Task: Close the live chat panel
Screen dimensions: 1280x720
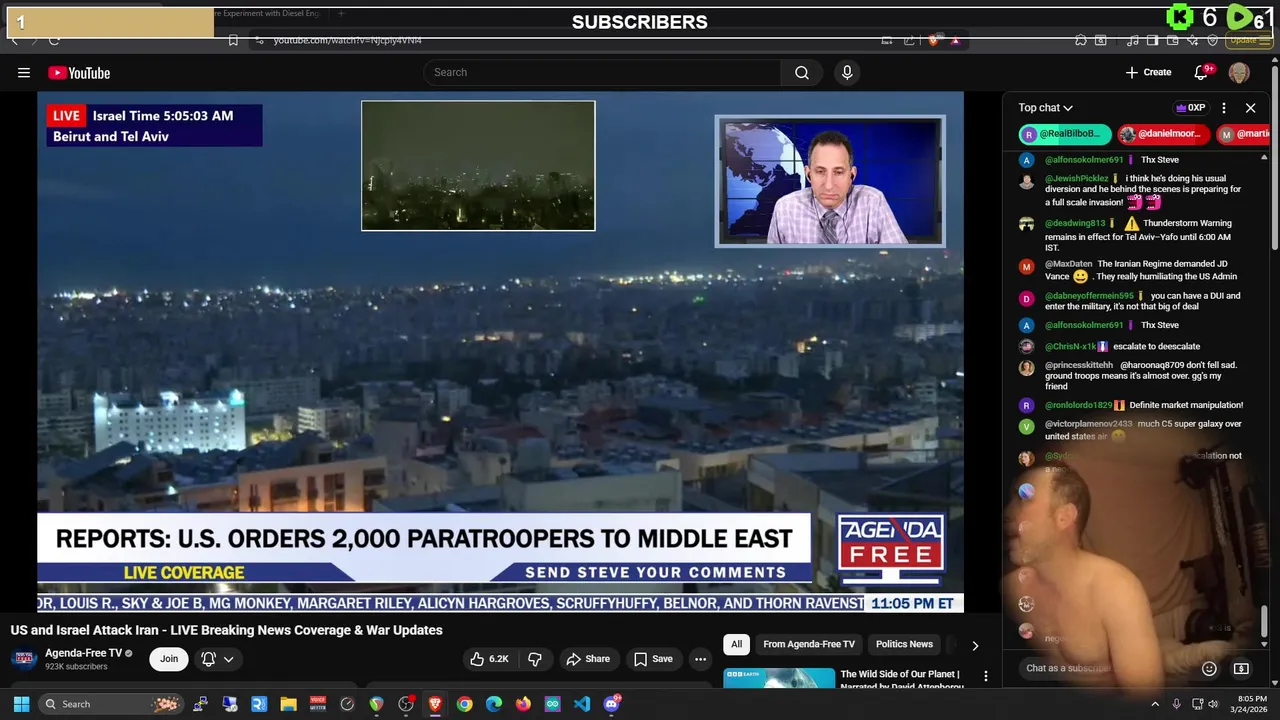Action: 1250,108
